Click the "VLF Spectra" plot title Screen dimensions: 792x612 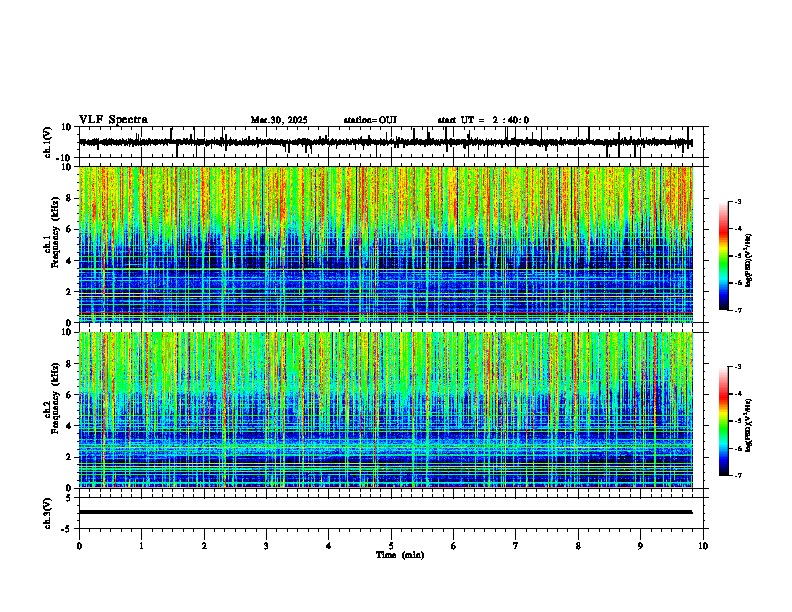coord(113,120)
